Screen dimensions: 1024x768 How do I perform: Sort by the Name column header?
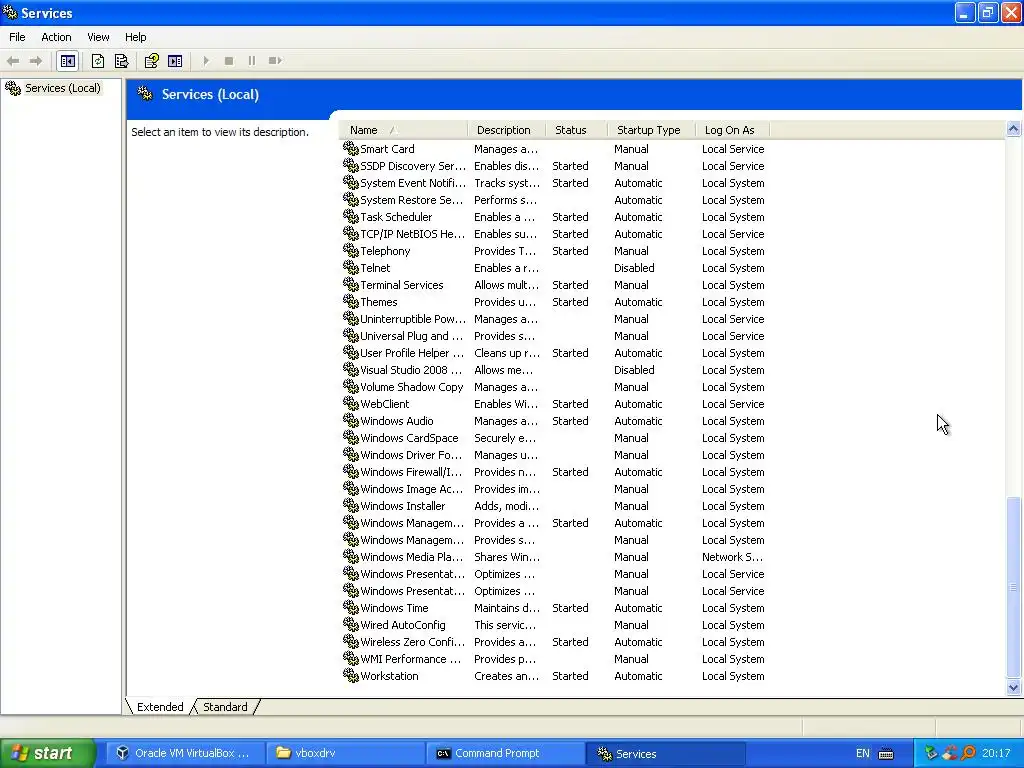[403, 130]
